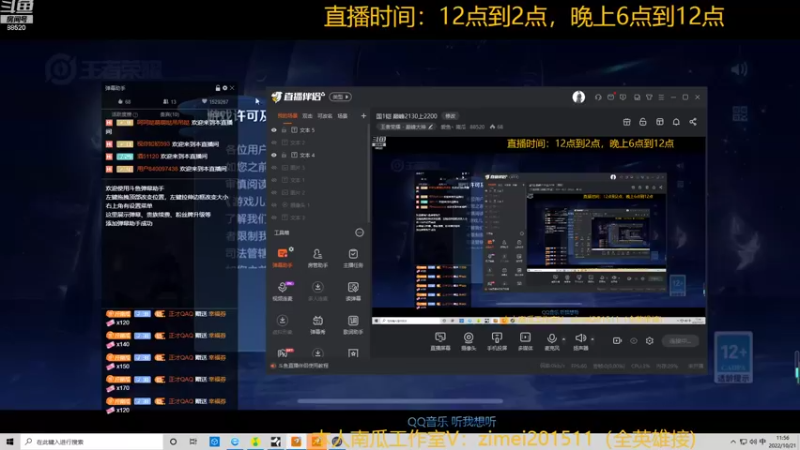Click the record video icon

pos(617,340)
